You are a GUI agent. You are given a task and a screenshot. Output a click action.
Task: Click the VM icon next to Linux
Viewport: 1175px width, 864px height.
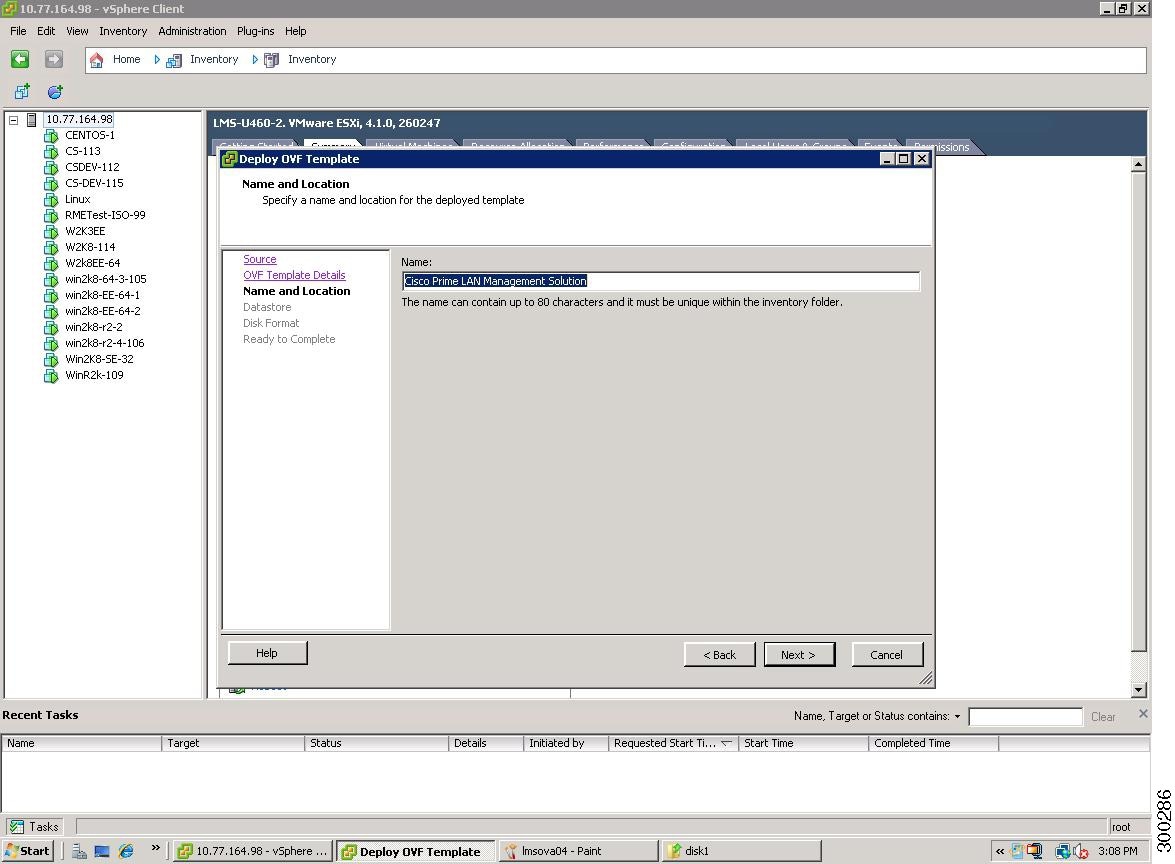point(51,199)
